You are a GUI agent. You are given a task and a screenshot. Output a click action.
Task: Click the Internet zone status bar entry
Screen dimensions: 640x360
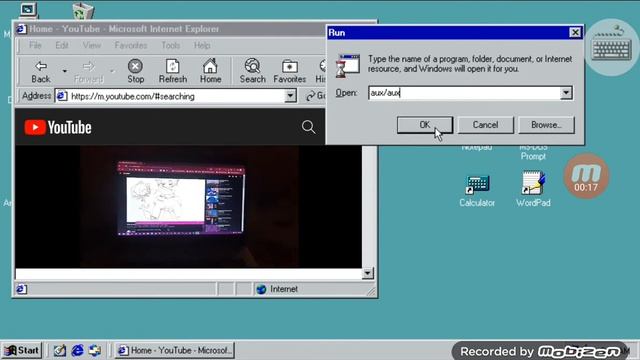tap(278, 289)
